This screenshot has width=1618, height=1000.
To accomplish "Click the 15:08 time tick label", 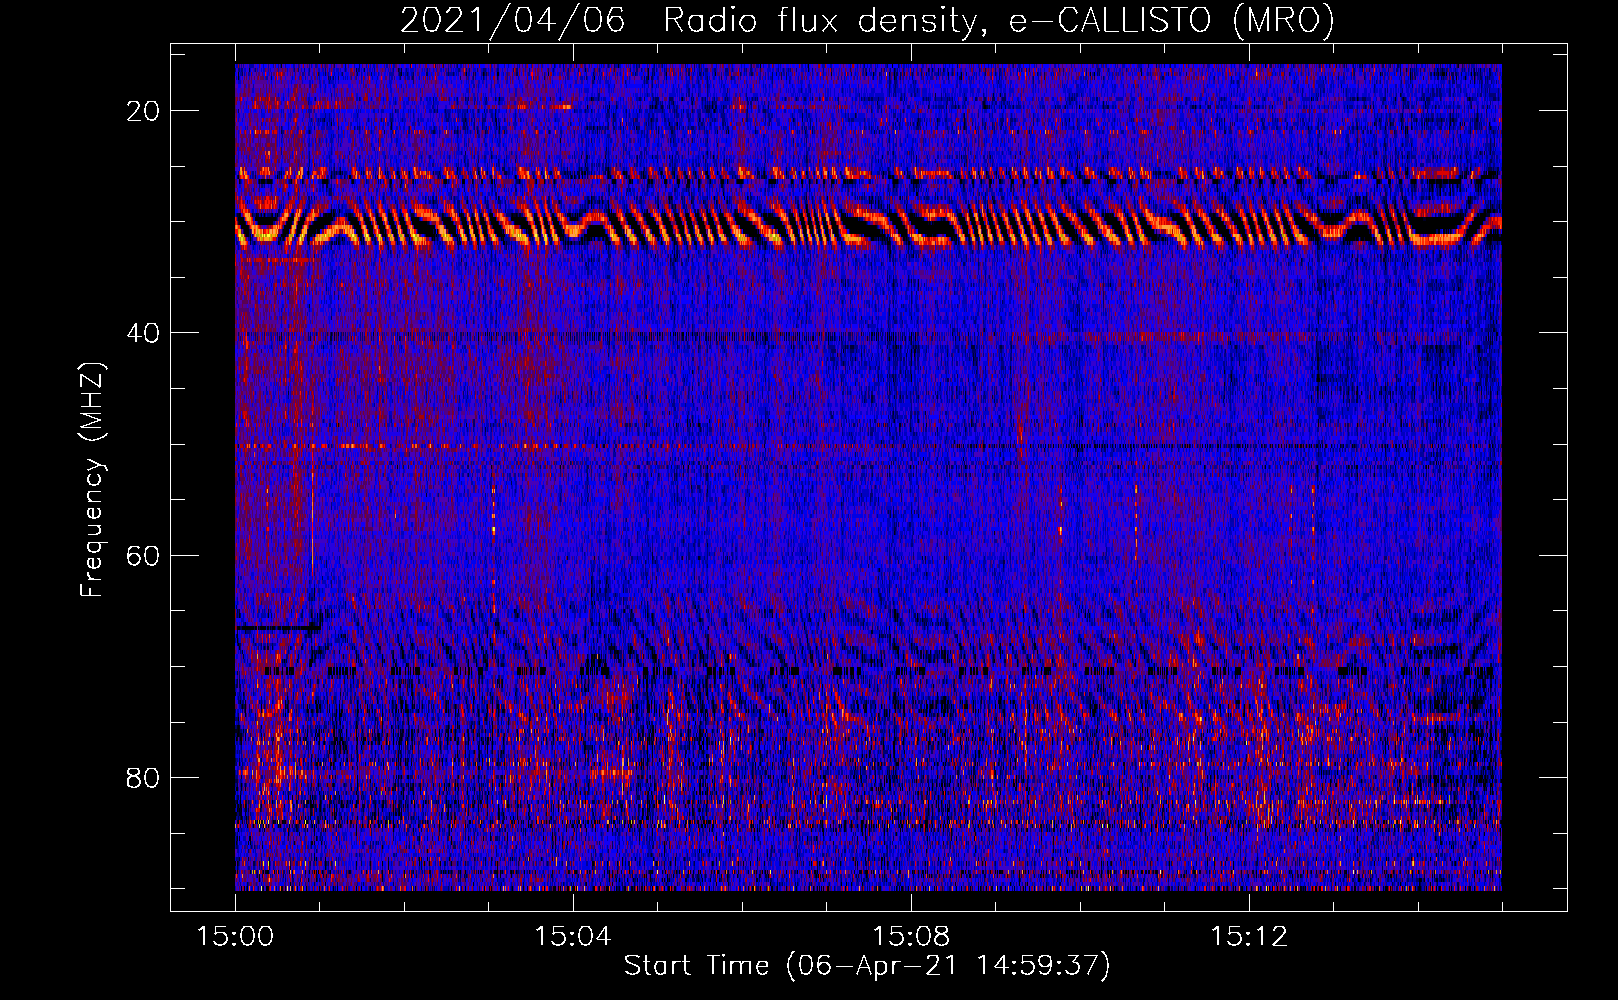I will coord(911,937).
